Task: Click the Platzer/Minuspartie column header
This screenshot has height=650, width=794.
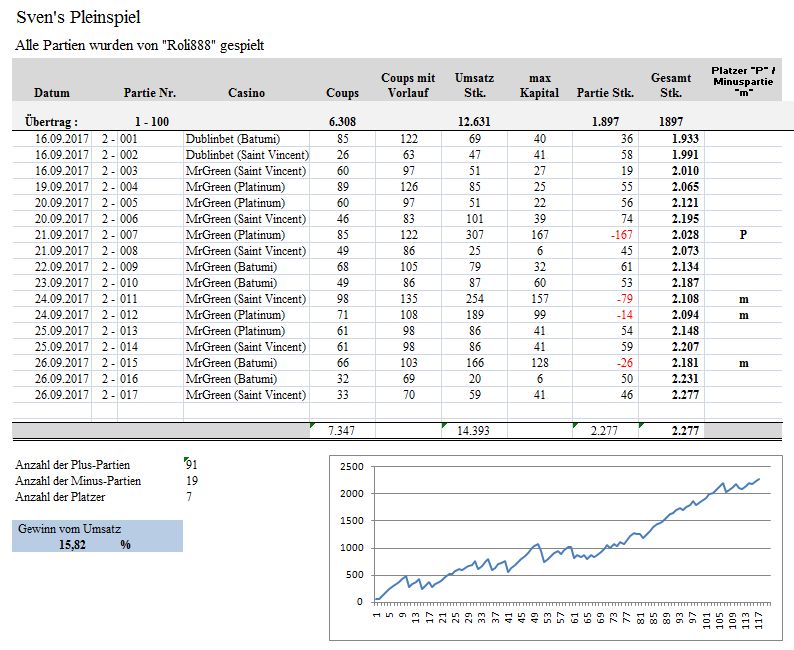Action: pyautogui.click(x=743, y=80)
